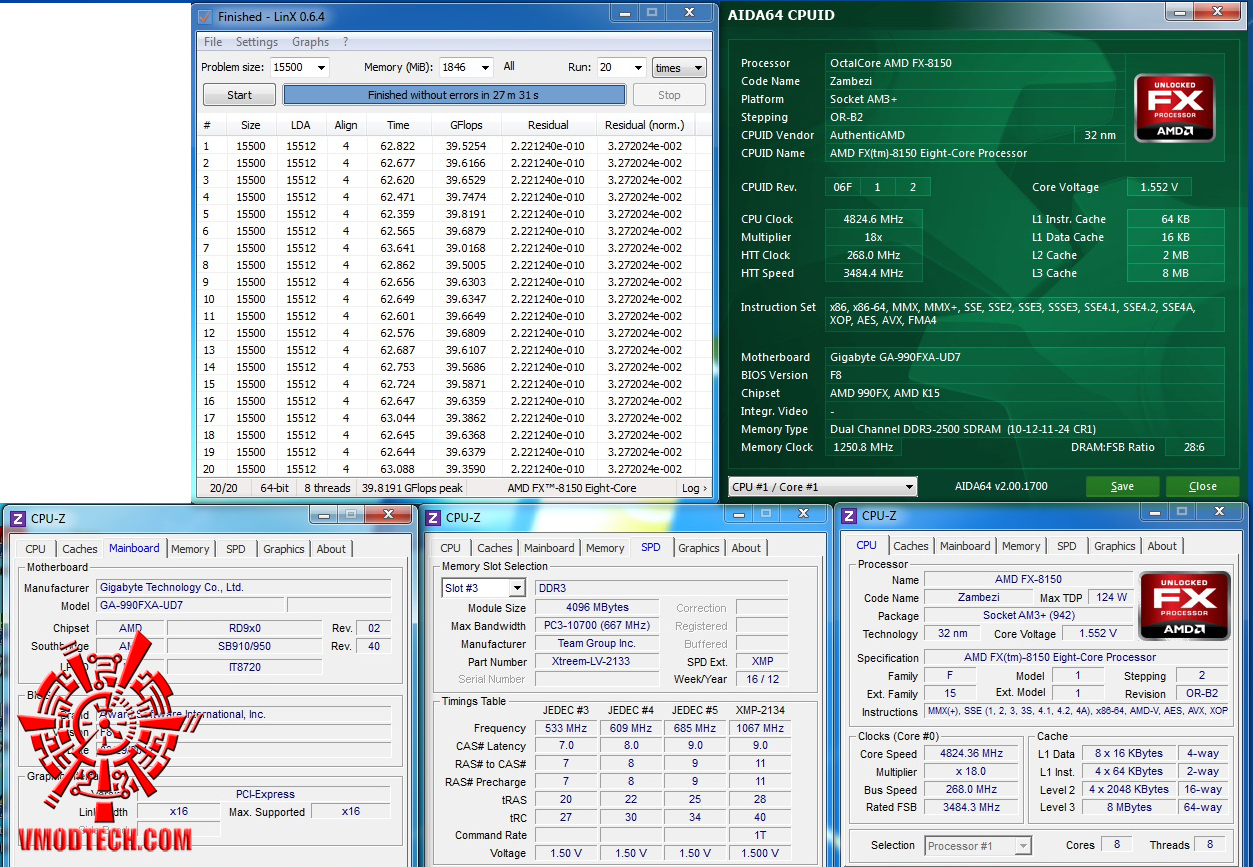The image size is (1253, 867).
Task: Select Graphics tab in the SPD CPU-Z window
Action: [698, 548]
